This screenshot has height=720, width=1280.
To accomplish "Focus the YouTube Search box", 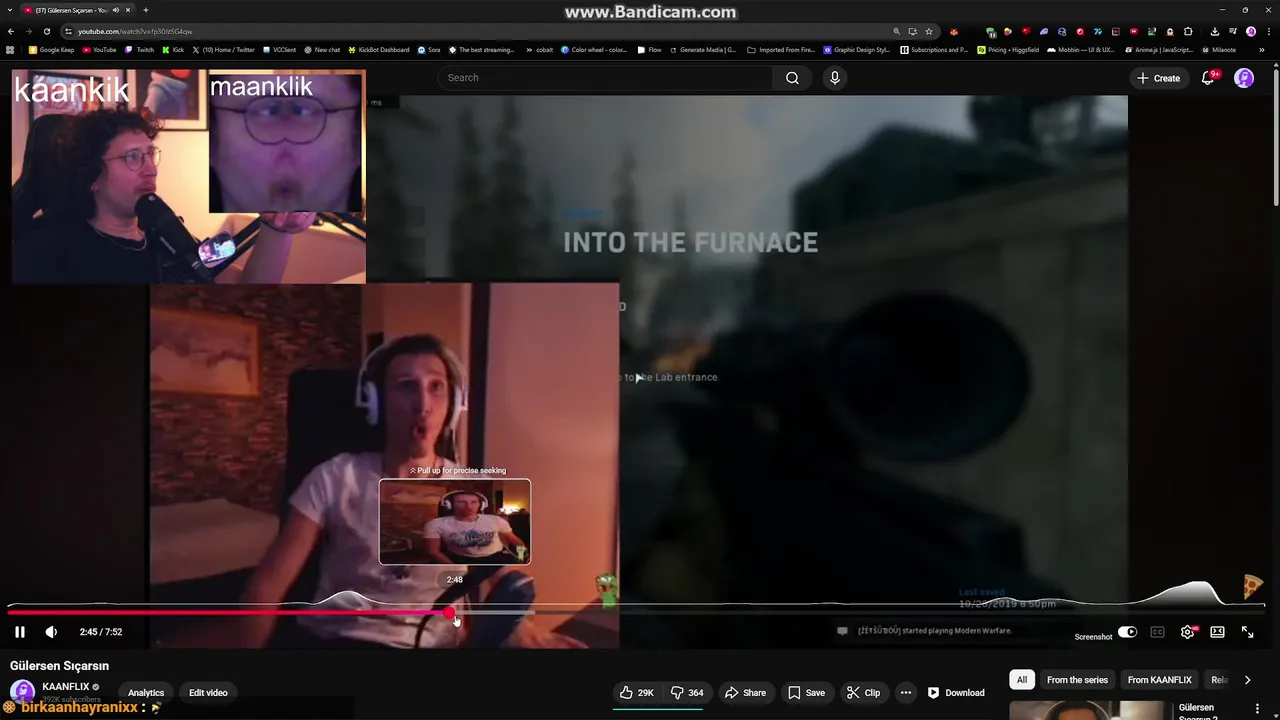I will tap(605, 78).
